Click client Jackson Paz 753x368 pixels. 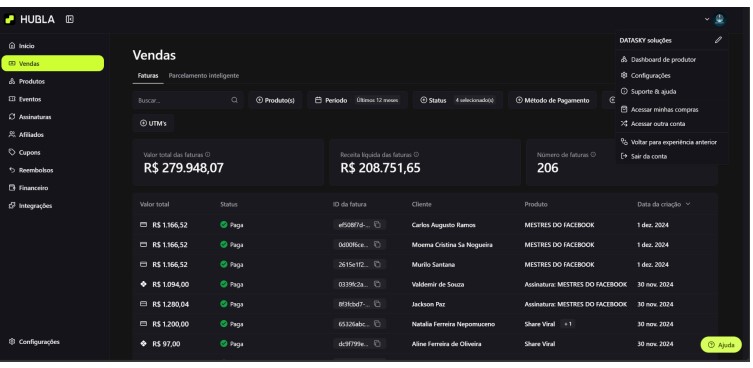click(x=429, y=304)
